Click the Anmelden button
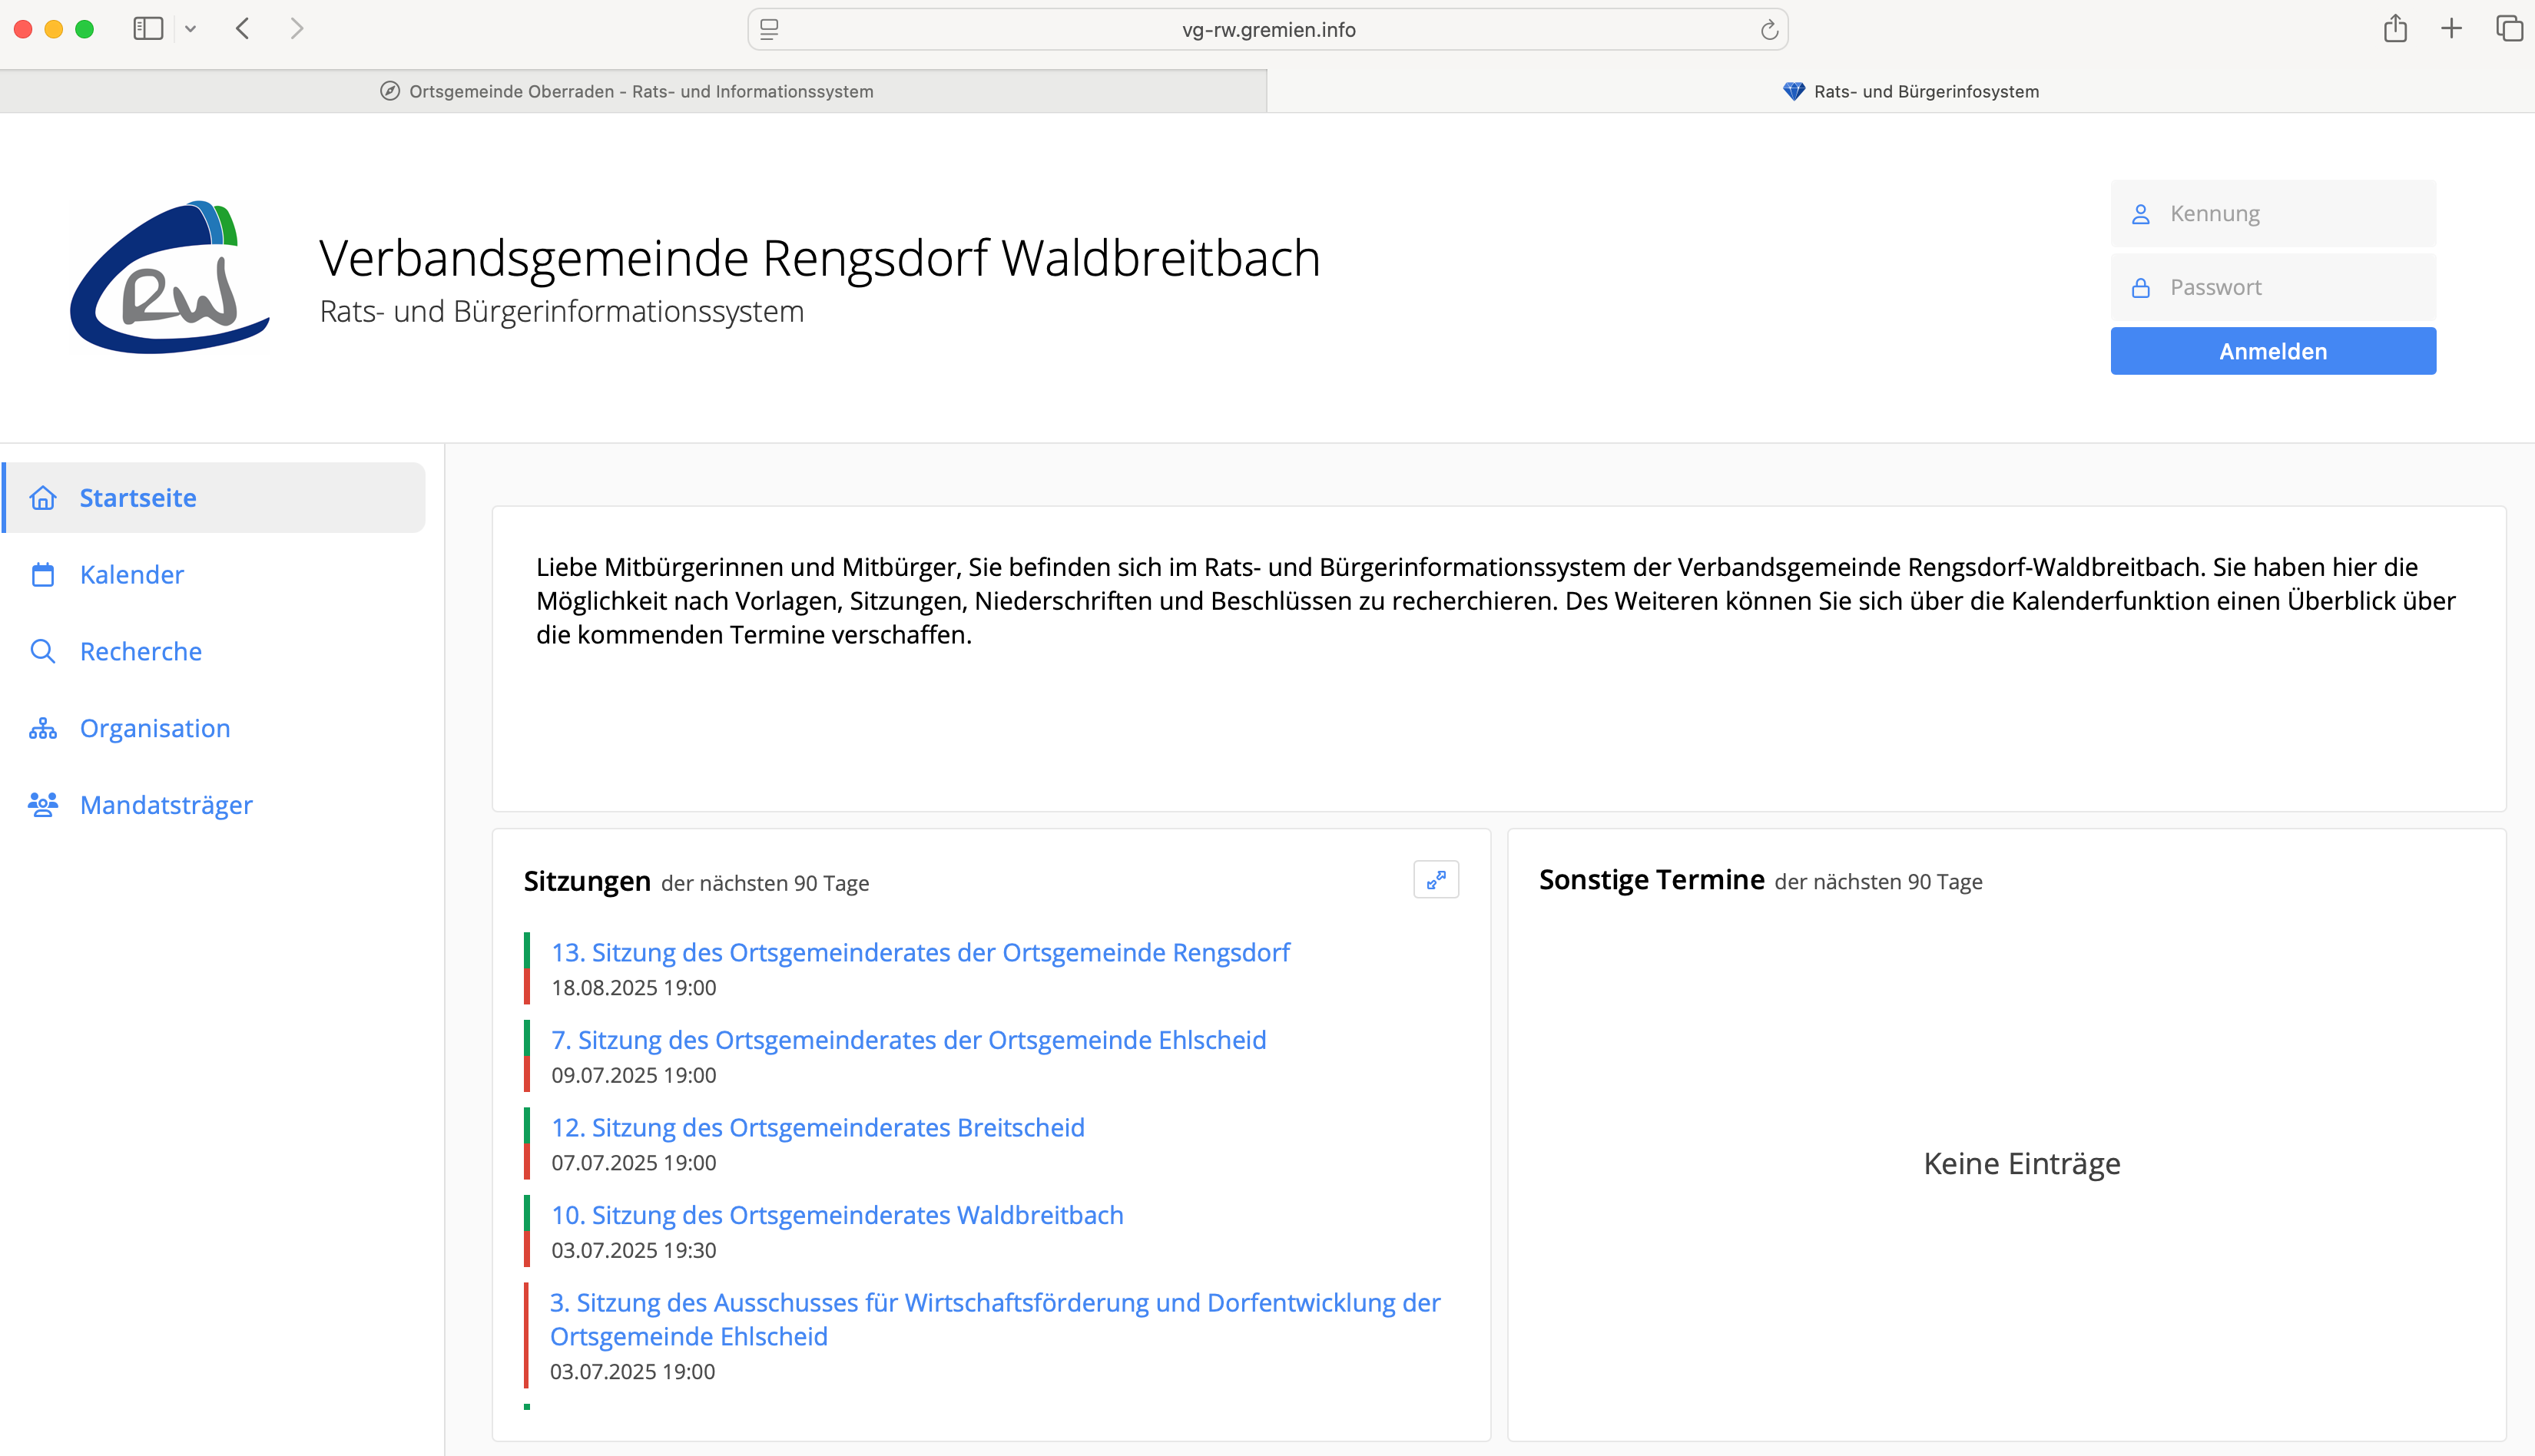Image resolution: width=2535 pixels, height=1456 pixels. (x=2272, y=351)
